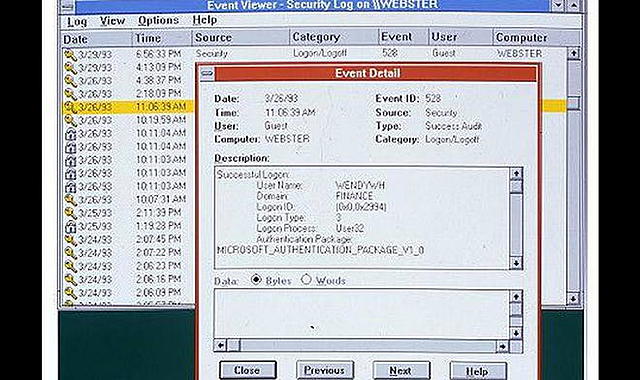Open the Log menu
Image resolution: width=640 pixels, height=380 pixels.
(x=77, y=21)
